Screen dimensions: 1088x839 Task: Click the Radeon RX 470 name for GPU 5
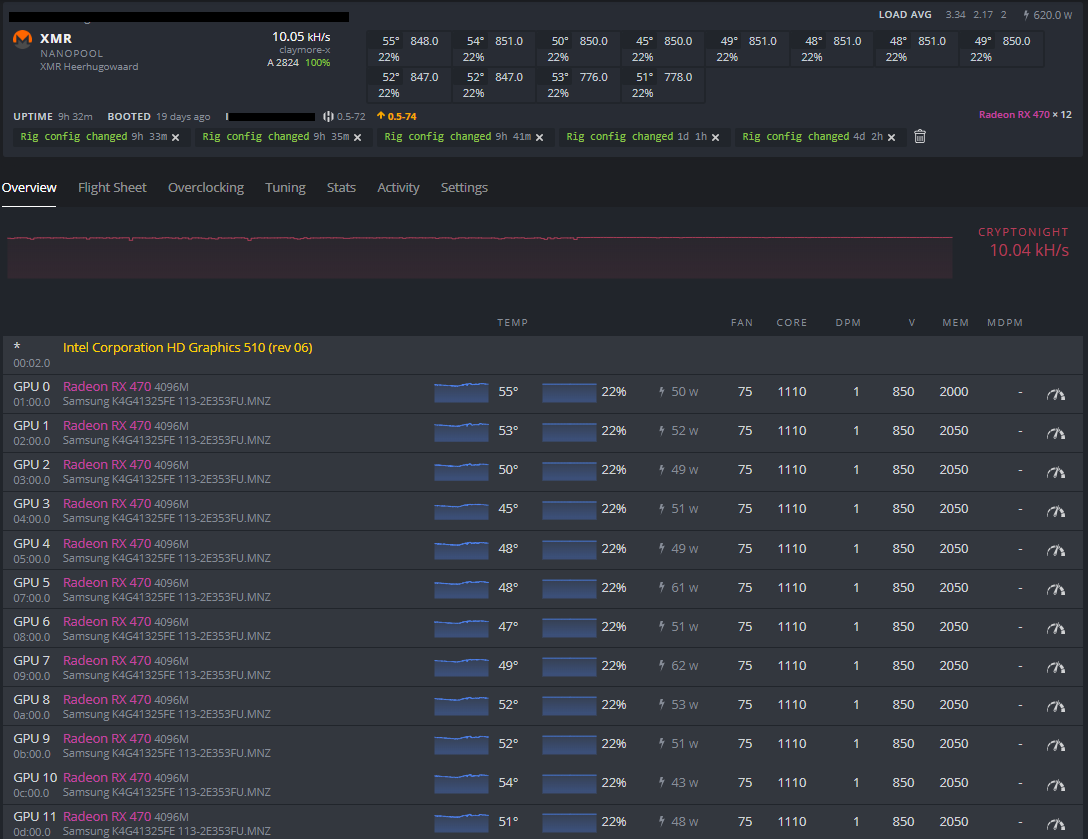tap(107, 582)
